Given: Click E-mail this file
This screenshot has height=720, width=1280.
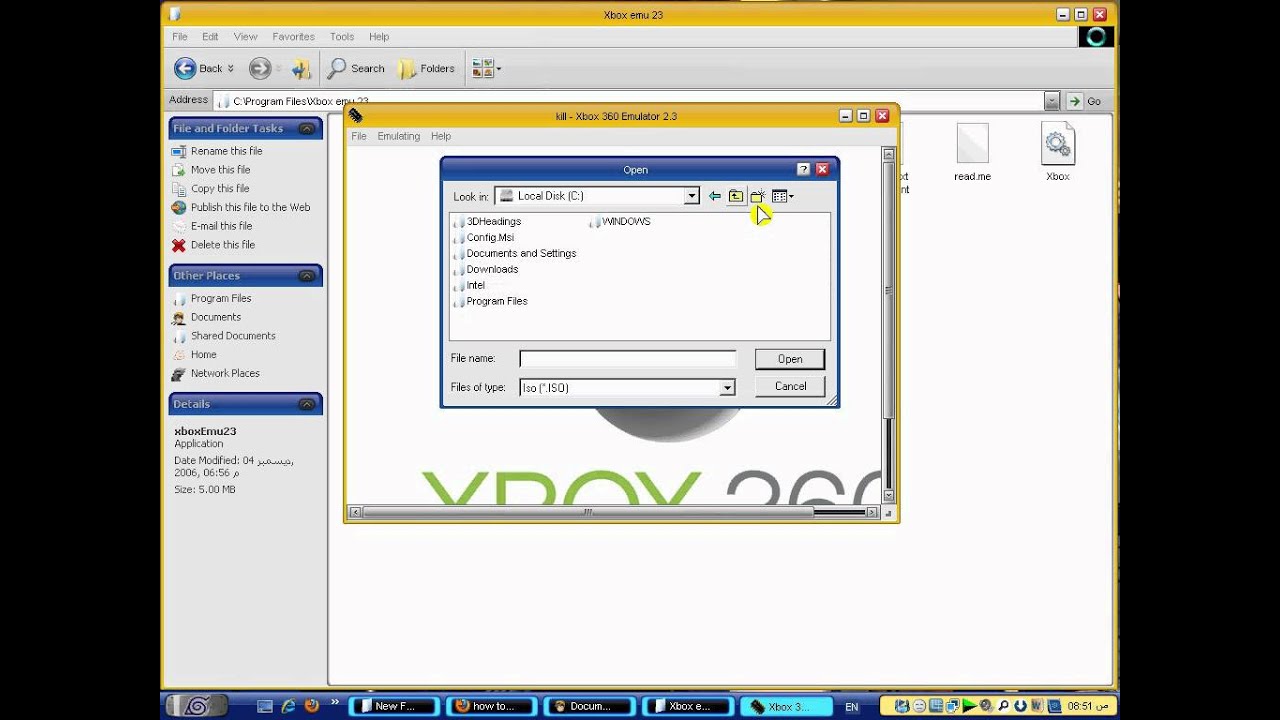Looking at the screenshot, I should (221, 226).
